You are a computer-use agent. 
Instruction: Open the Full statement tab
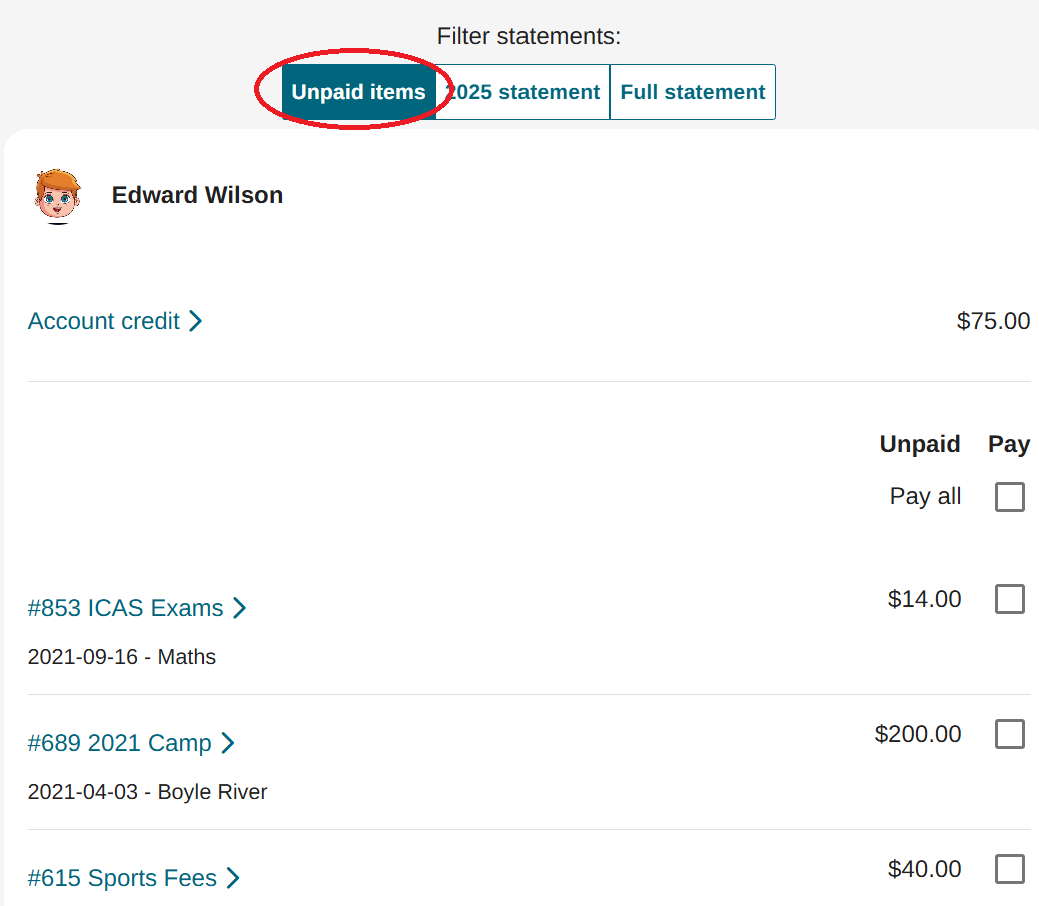[692, 92]
